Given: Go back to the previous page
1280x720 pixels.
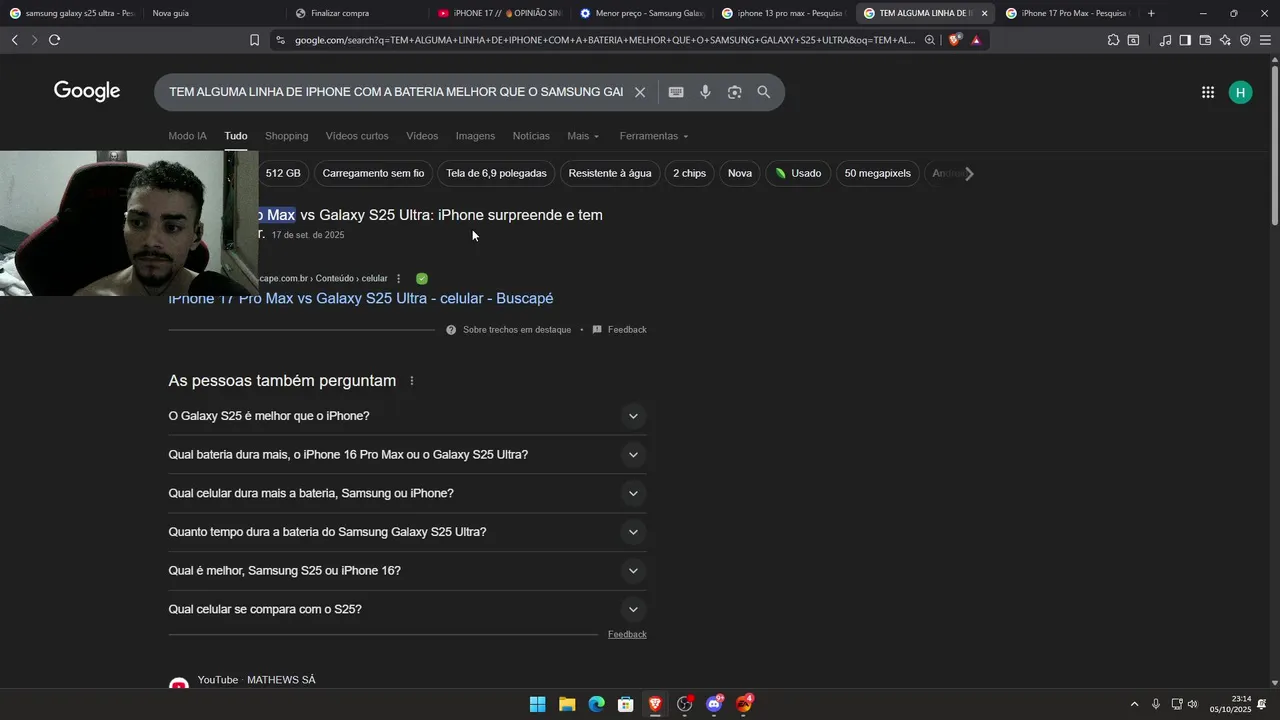Looking at the screenshot, I should 14,40.
